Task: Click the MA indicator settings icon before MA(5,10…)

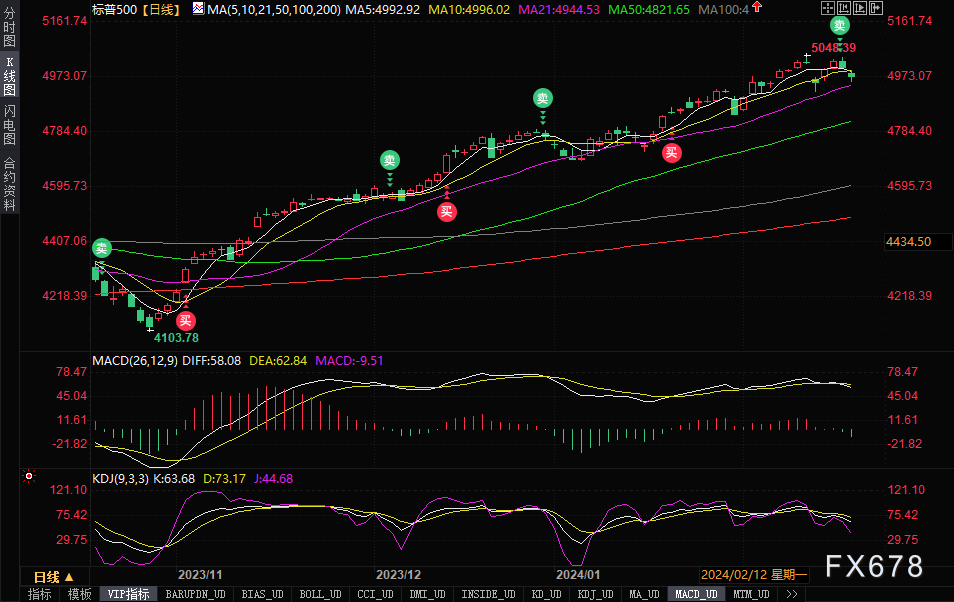Action: (198, 9)
